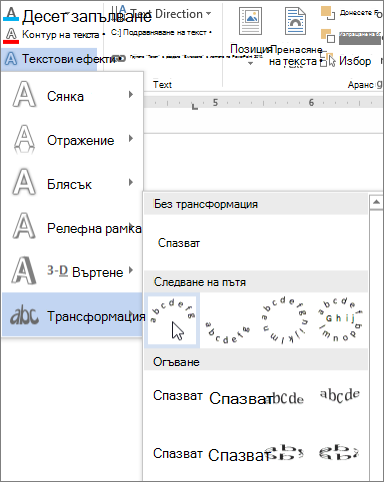Image resolution: width=384 pixels, height=482 pixels.
Task: Click the gallery scroll up arrow
Action: click(x=377, y=202)
